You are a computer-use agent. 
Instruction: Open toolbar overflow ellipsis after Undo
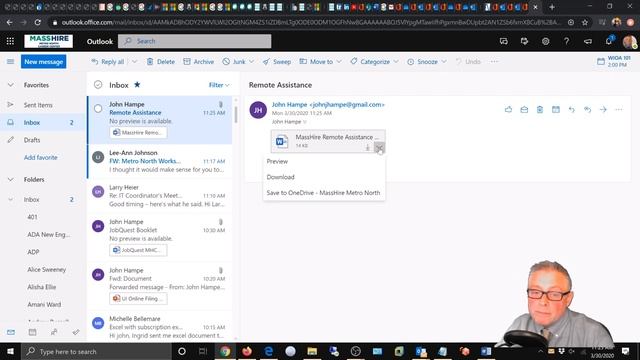coord(494,62)
